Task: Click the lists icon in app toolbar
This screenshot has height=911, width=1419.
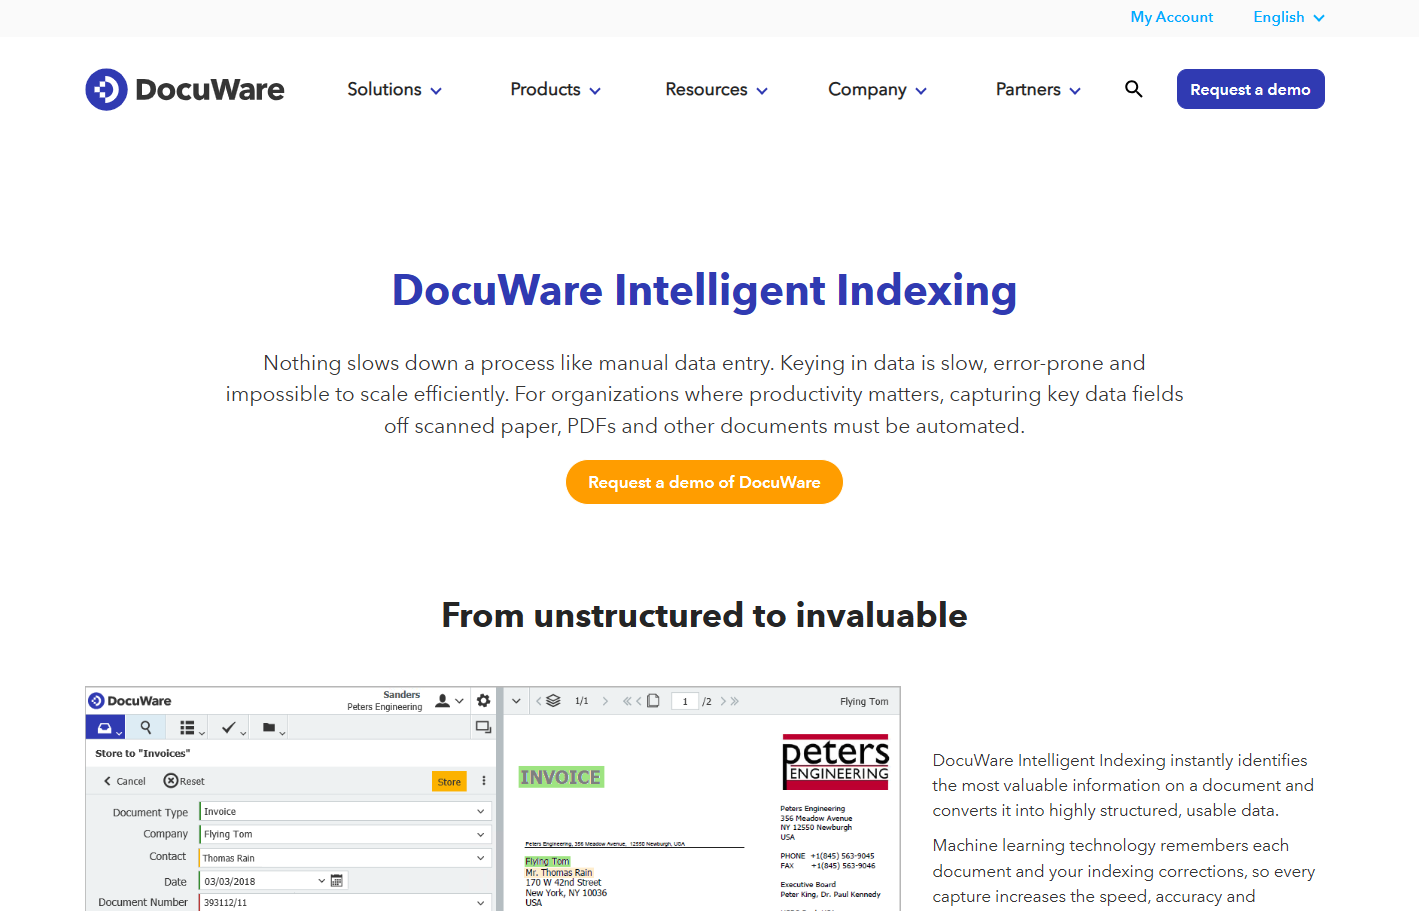Action: [187, 728]
